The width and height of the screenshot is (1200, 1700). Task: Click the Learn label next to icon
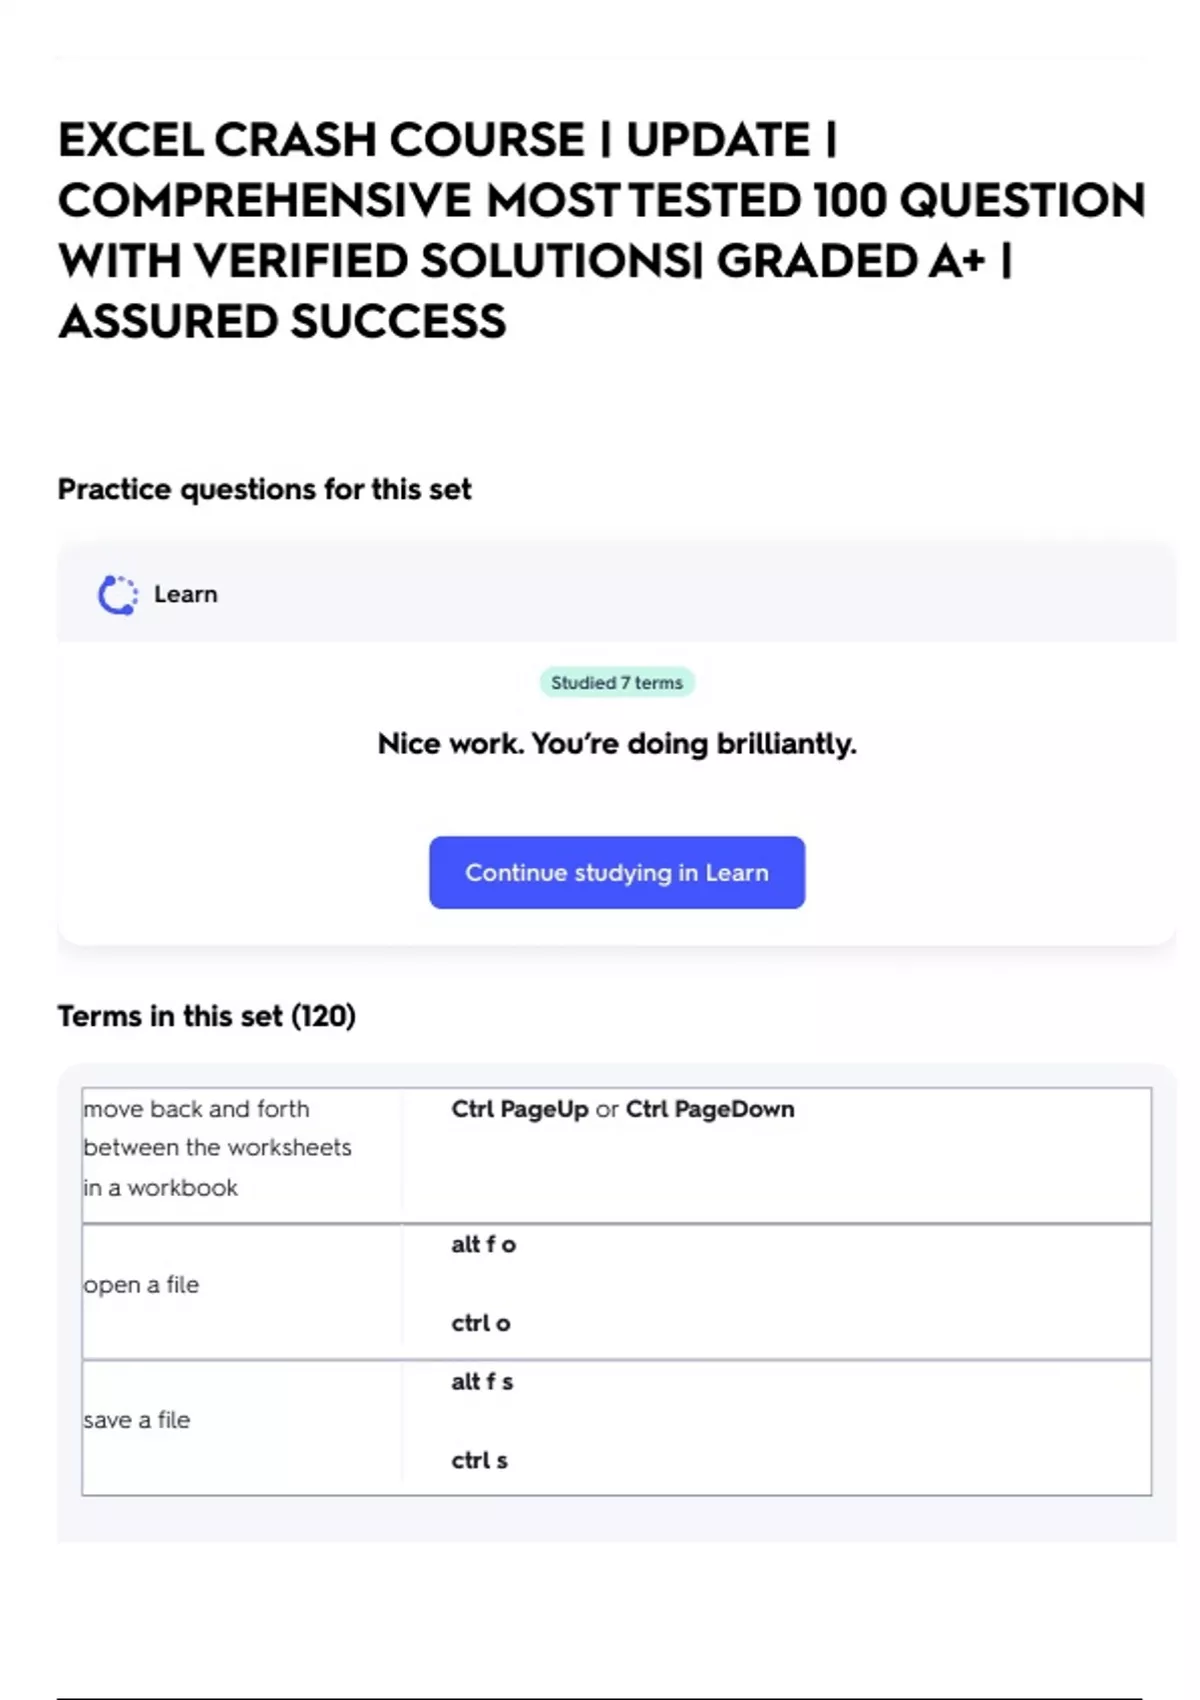tap(185, 594)
